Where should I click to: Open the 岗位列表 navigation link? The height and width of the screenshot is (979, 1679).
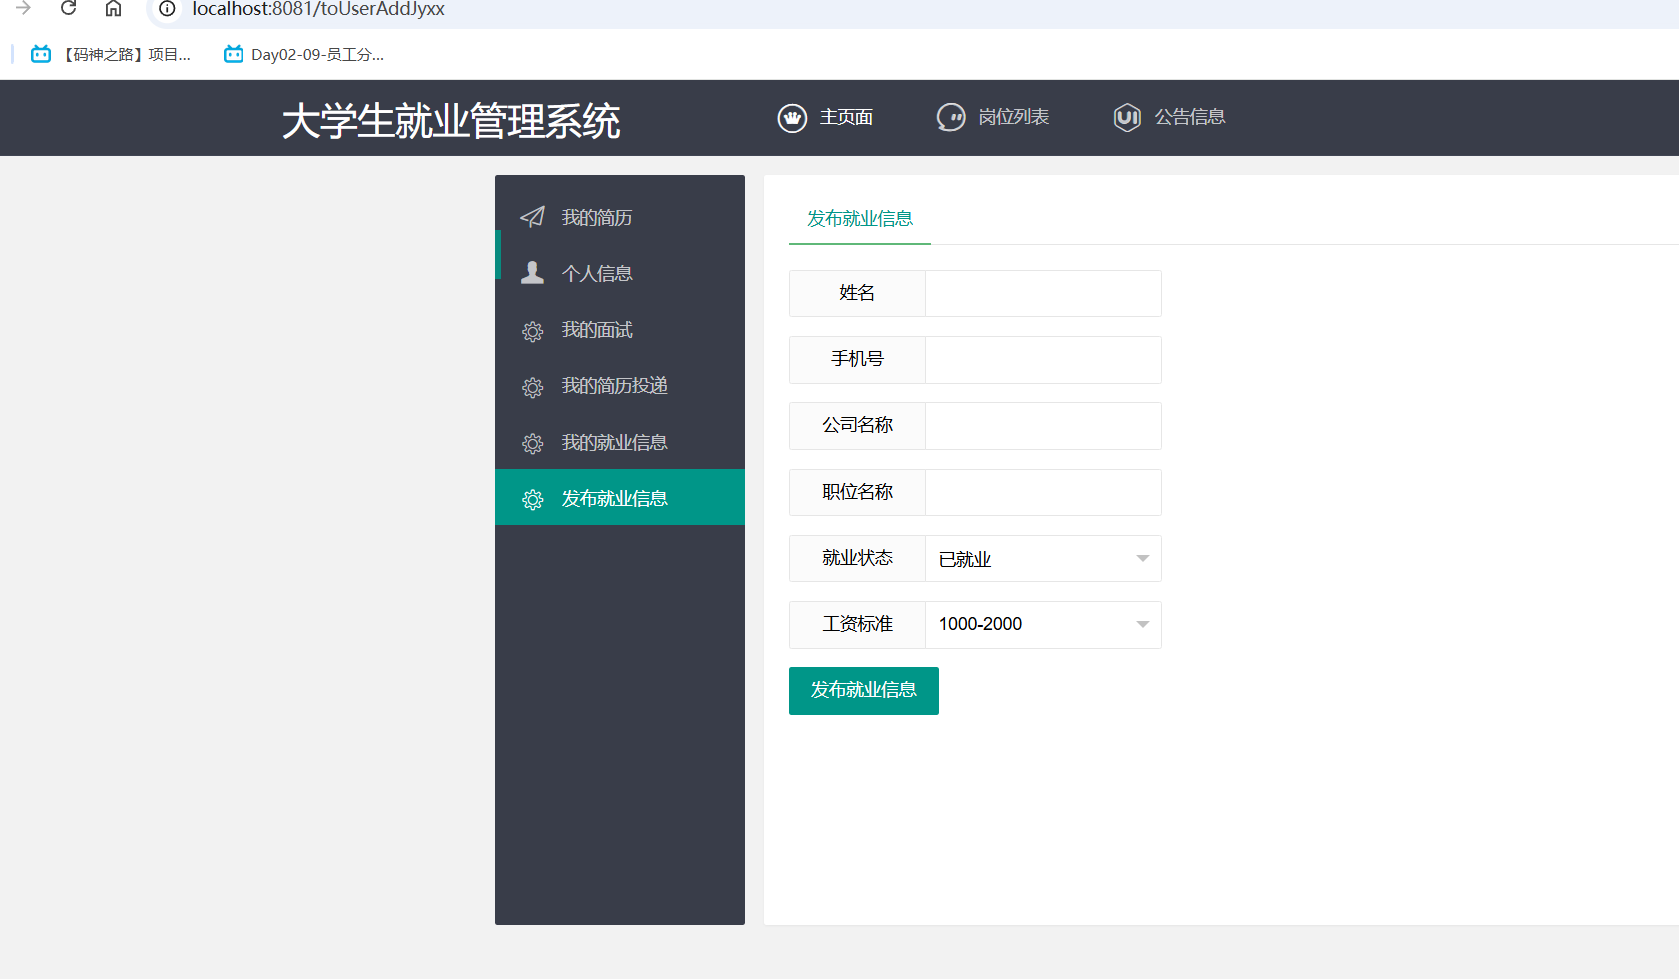1012,118
